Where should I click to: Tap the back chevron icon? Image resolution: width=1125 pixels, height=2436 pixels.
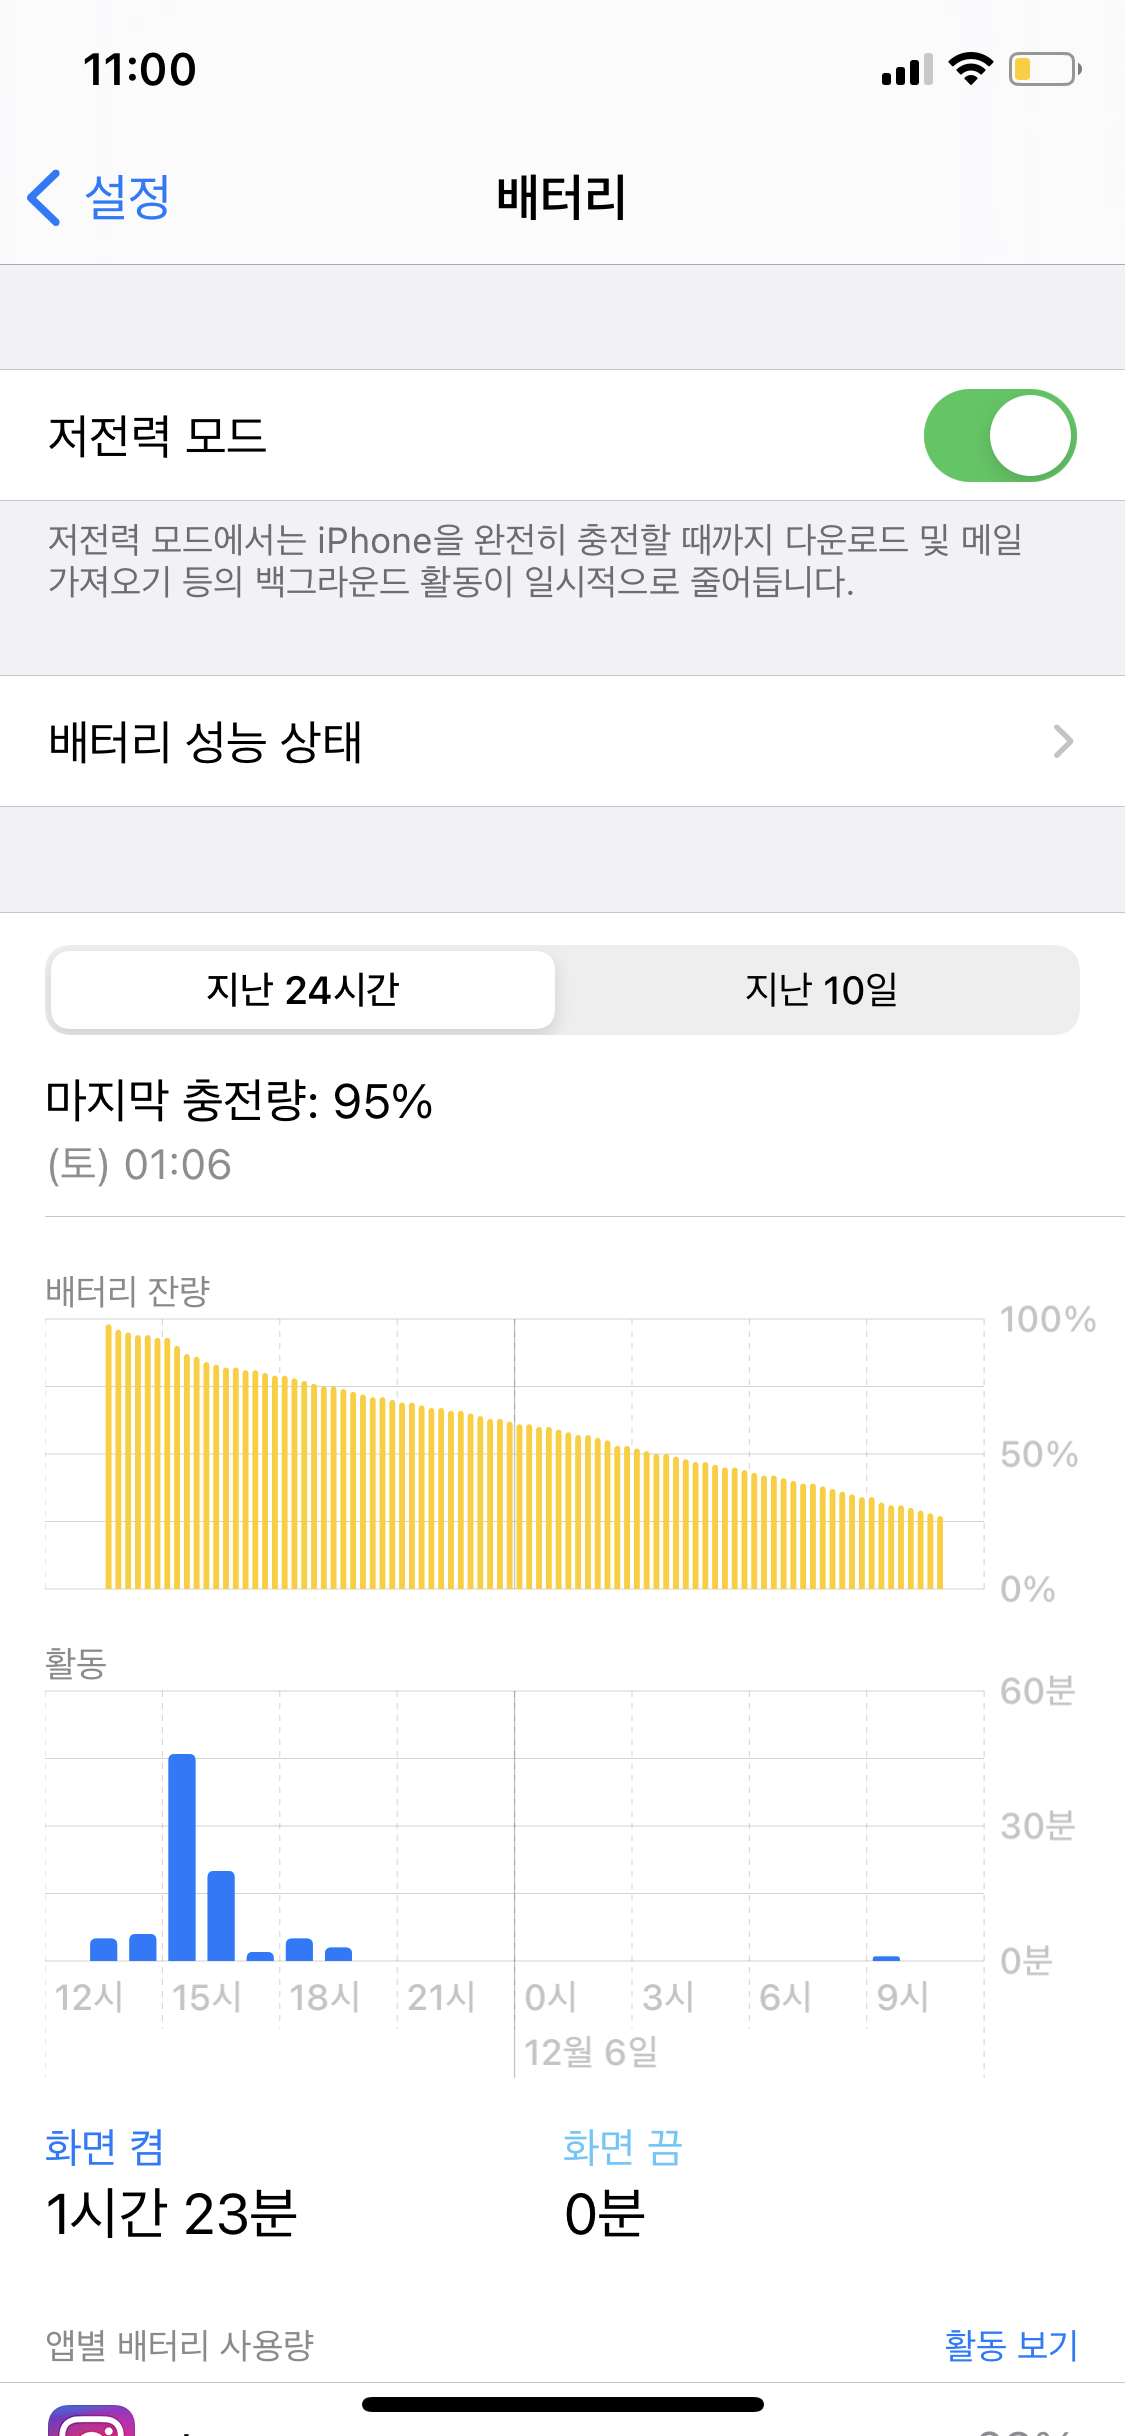pyautogui.click(x=45, y=198)
